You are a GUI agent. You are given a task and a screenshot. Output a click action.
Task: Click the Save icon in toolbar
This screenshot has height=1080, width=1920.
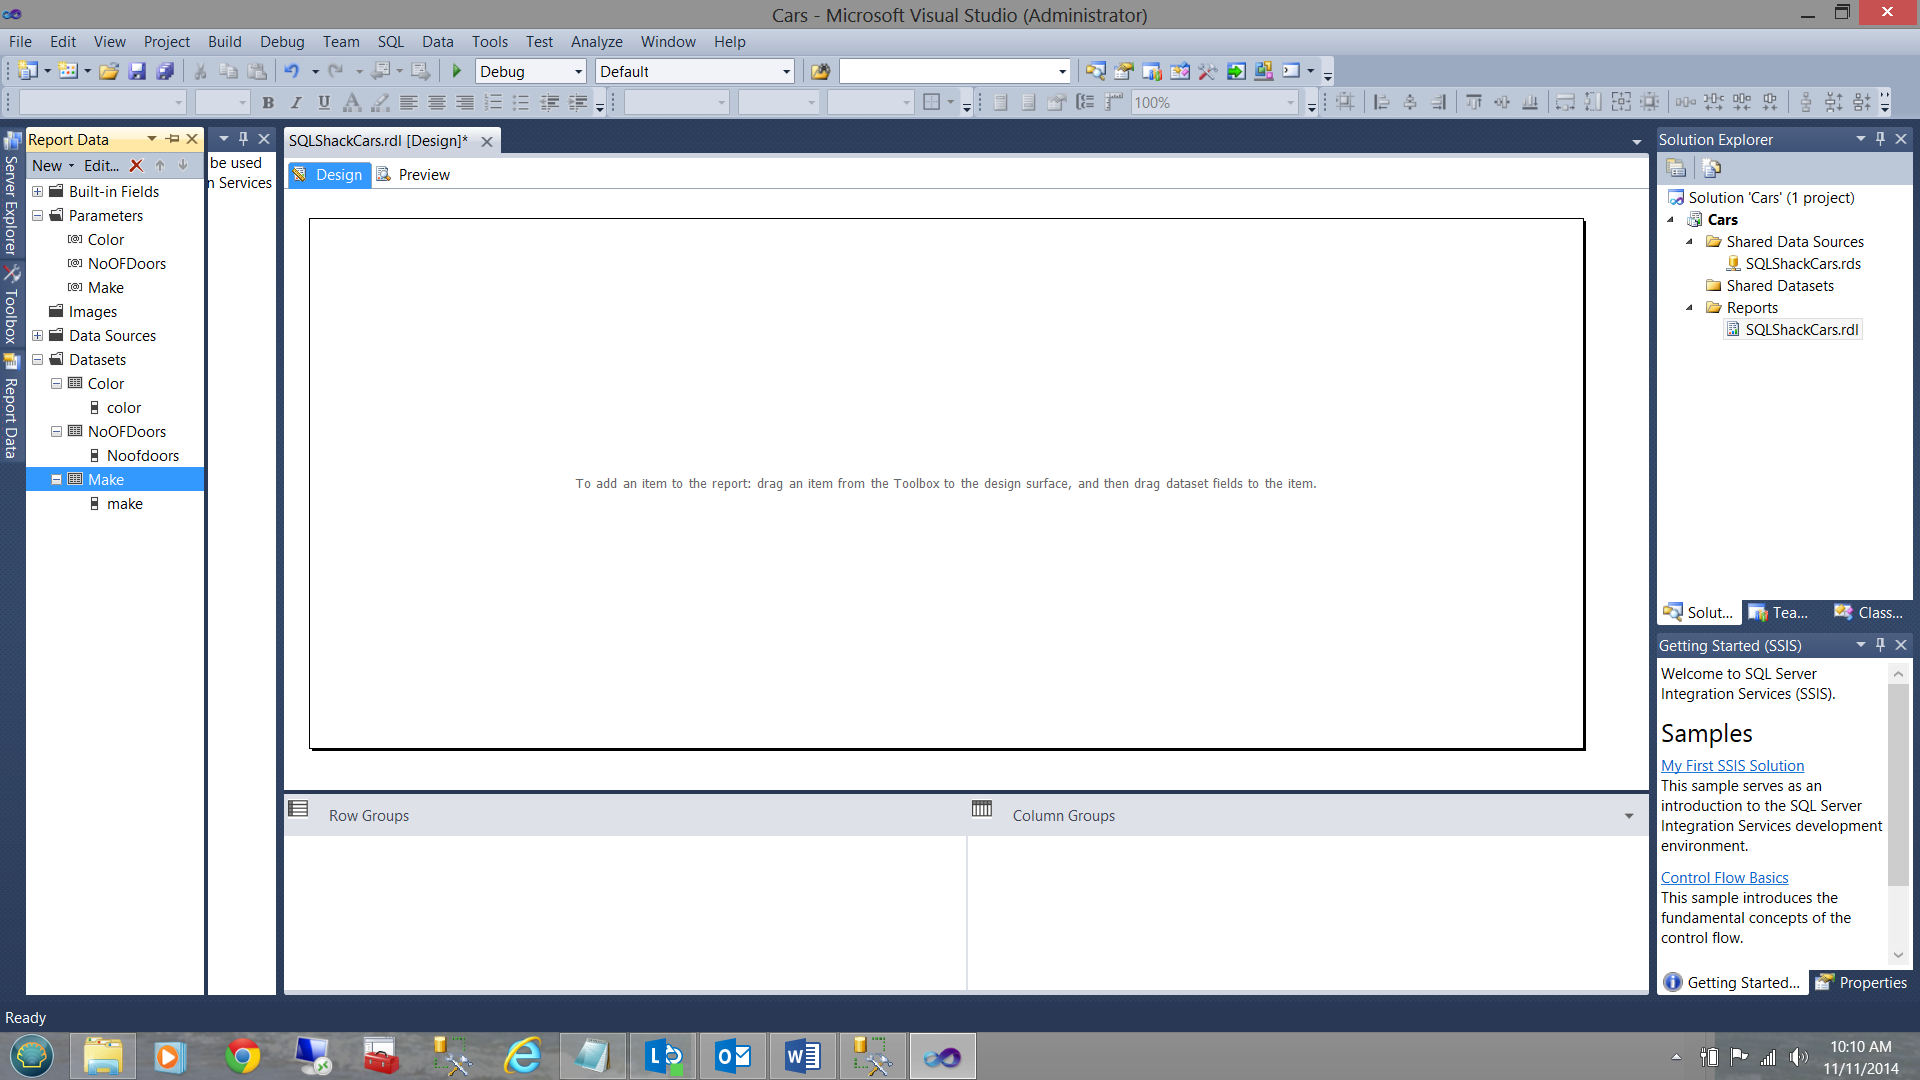[138, 71]
